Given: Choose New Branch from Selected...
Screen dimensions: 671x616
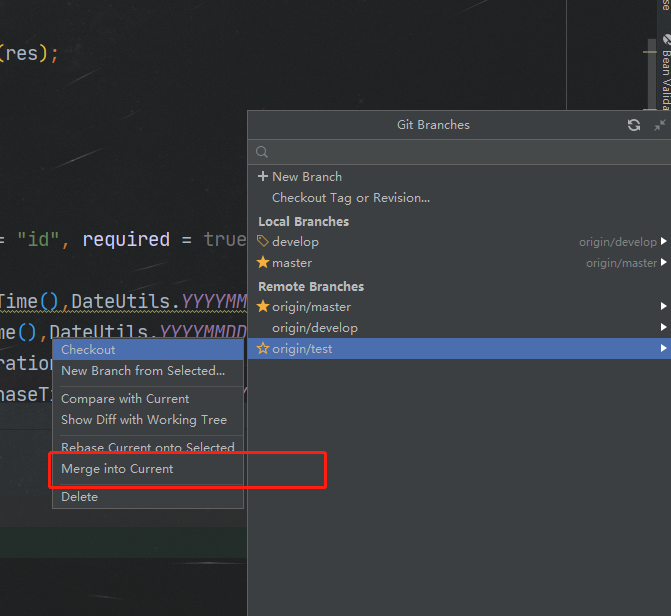Looking at the screenshot, I should [x=148, y=371].
